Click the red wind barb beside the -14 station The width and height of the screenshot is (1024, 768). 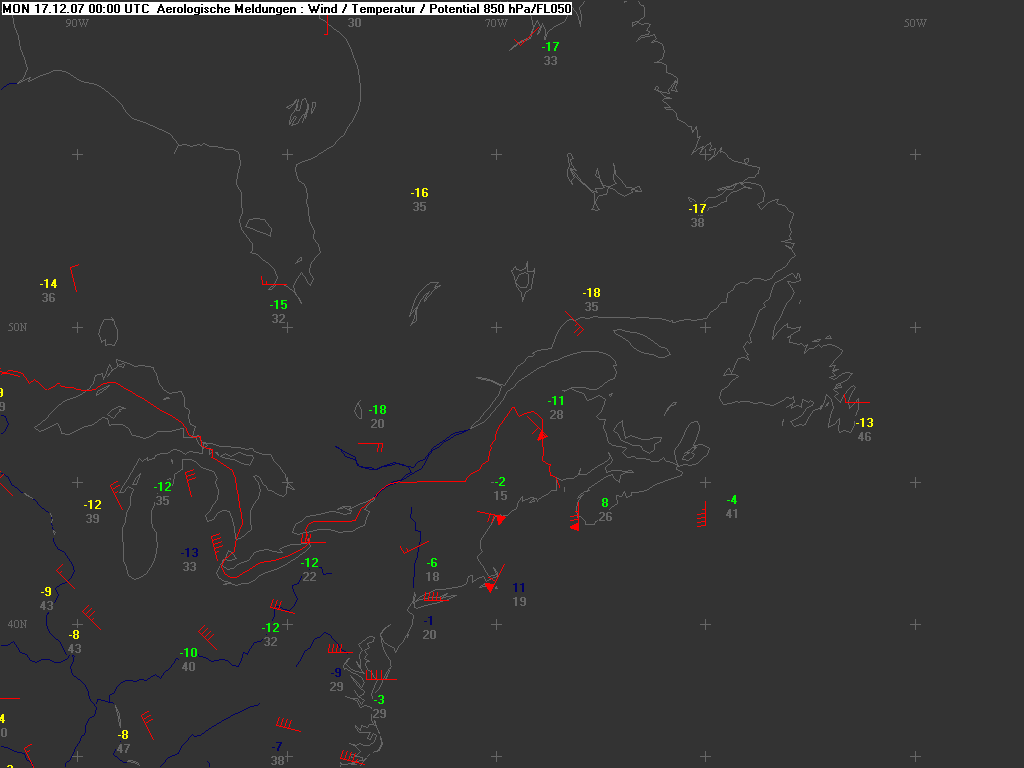point(73,275)
